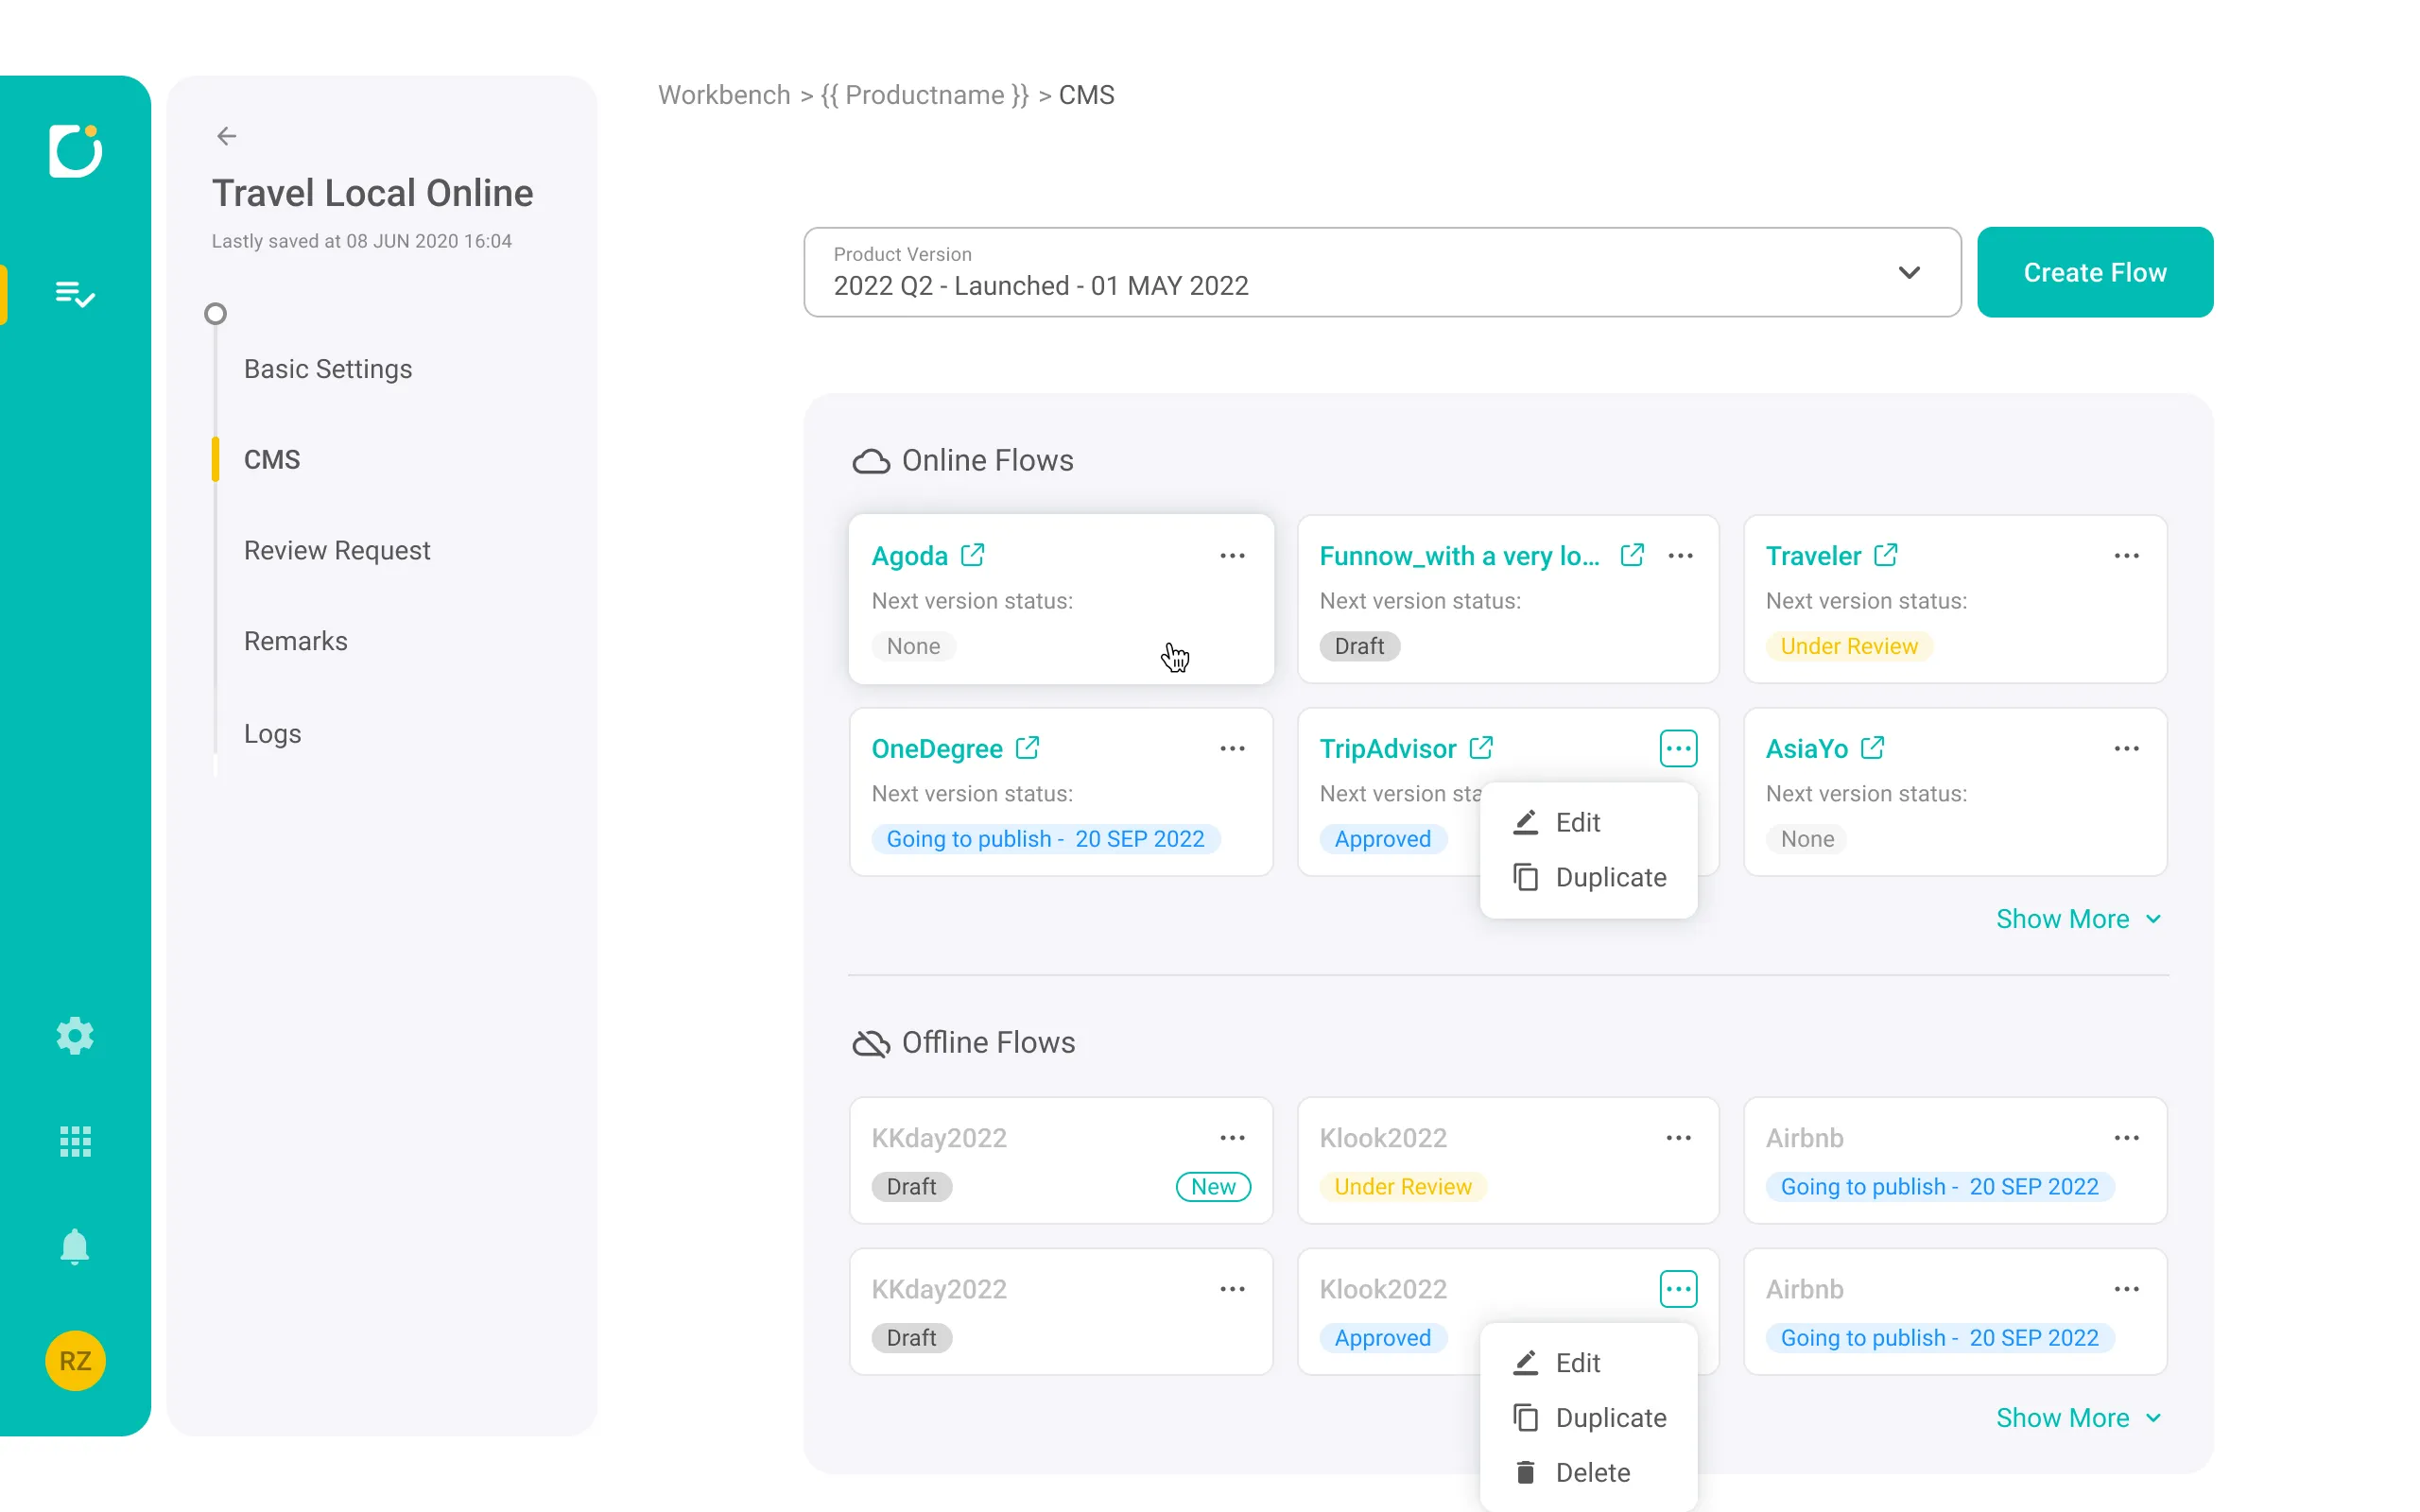This screenshot has width=2420, height=1512.
Task: Open the apps grid icon
Action: tap(75, 1141)
